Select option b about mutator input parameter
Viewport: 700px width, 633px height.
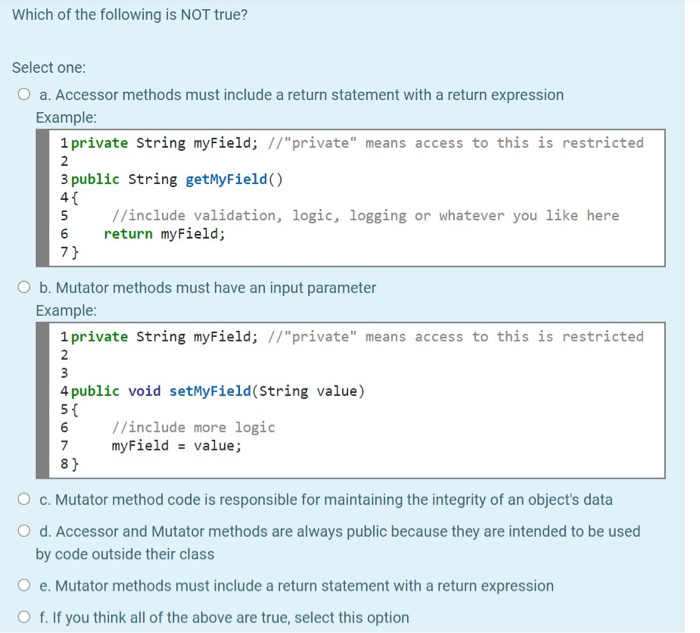click(x=24, y=287)
